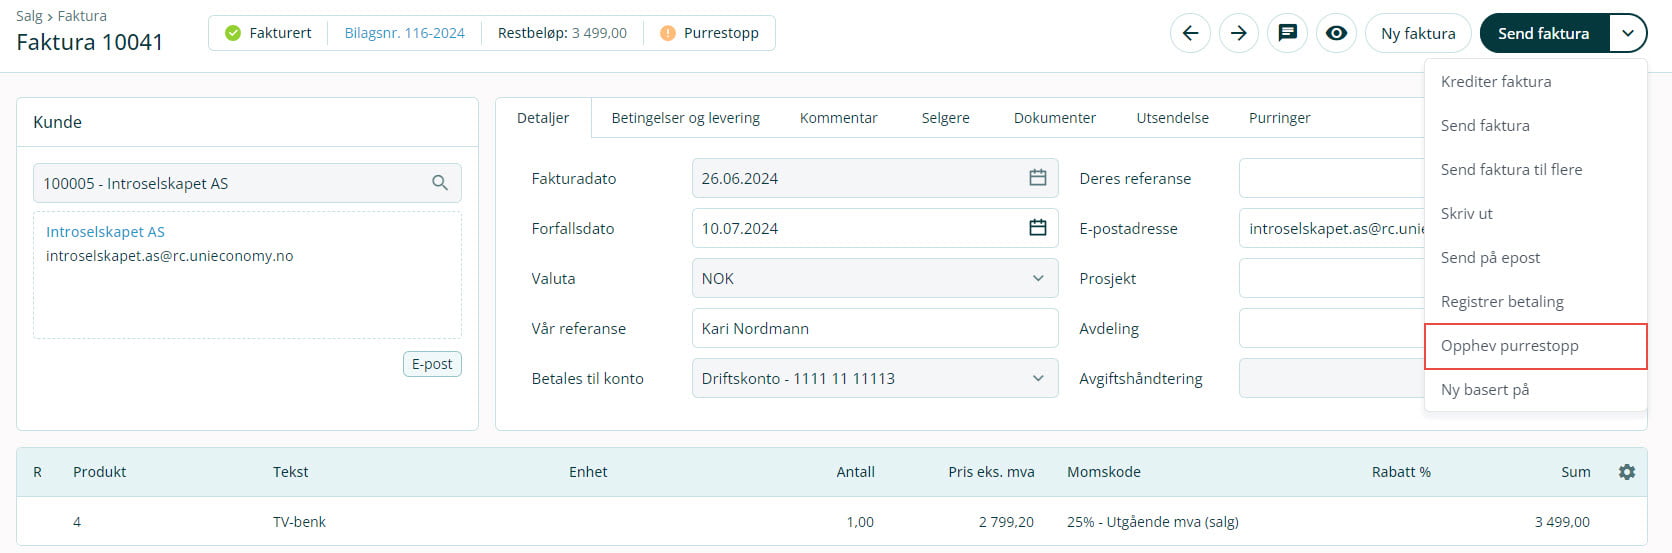Screen dimensions: 1672x553
Task: Open the calendar picker for Forfallsdato
Action: click(1037, 228)
